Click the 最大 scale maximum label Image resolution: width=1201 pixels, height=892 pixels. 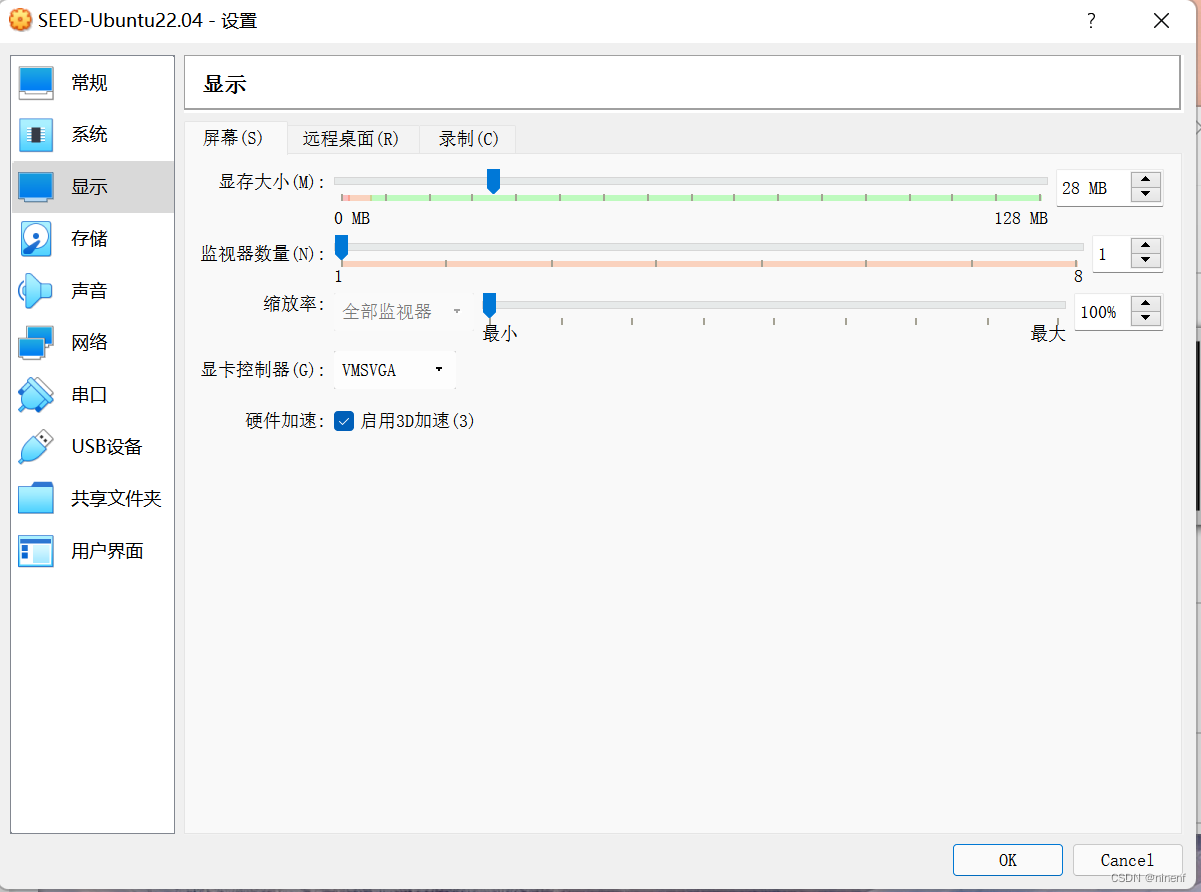click(x=1048, y=334)
